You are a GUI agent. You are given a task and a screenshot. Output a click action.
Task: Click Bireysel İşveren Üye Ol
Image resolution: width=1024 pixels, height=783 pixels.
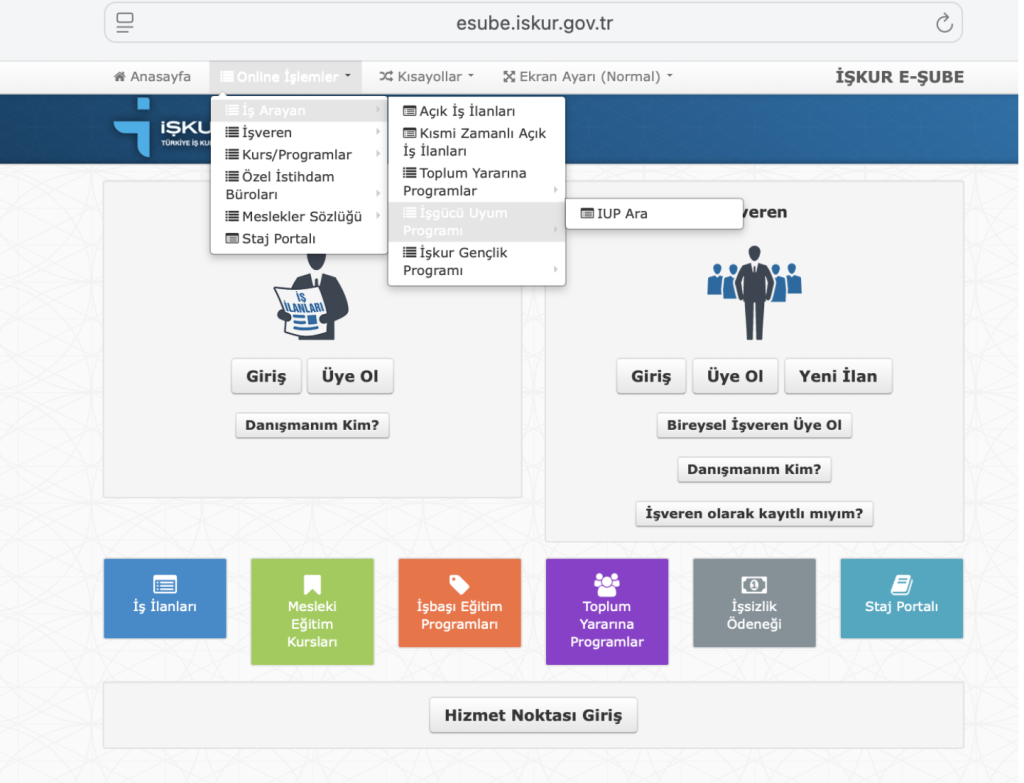pyautogui.click(x=754, y=425)
